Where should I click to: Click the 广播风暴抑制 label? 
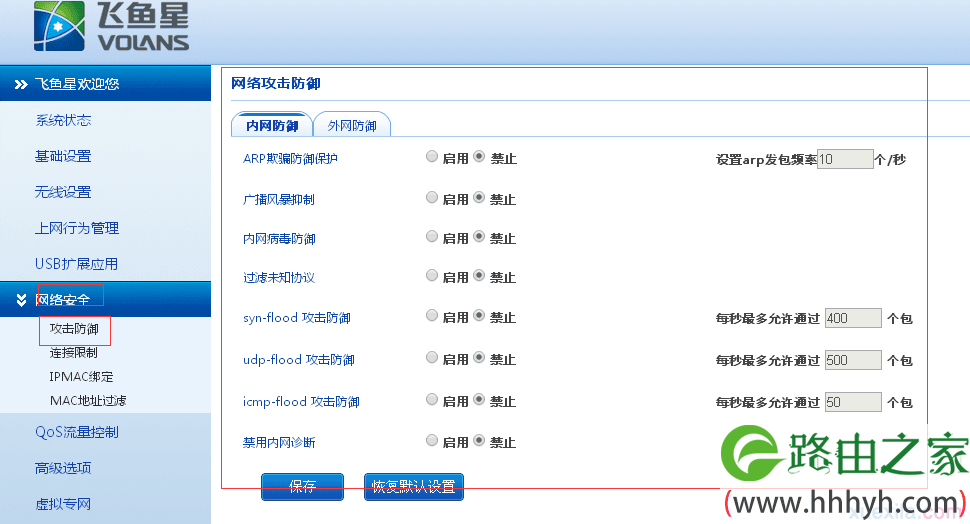pos(278,199)
